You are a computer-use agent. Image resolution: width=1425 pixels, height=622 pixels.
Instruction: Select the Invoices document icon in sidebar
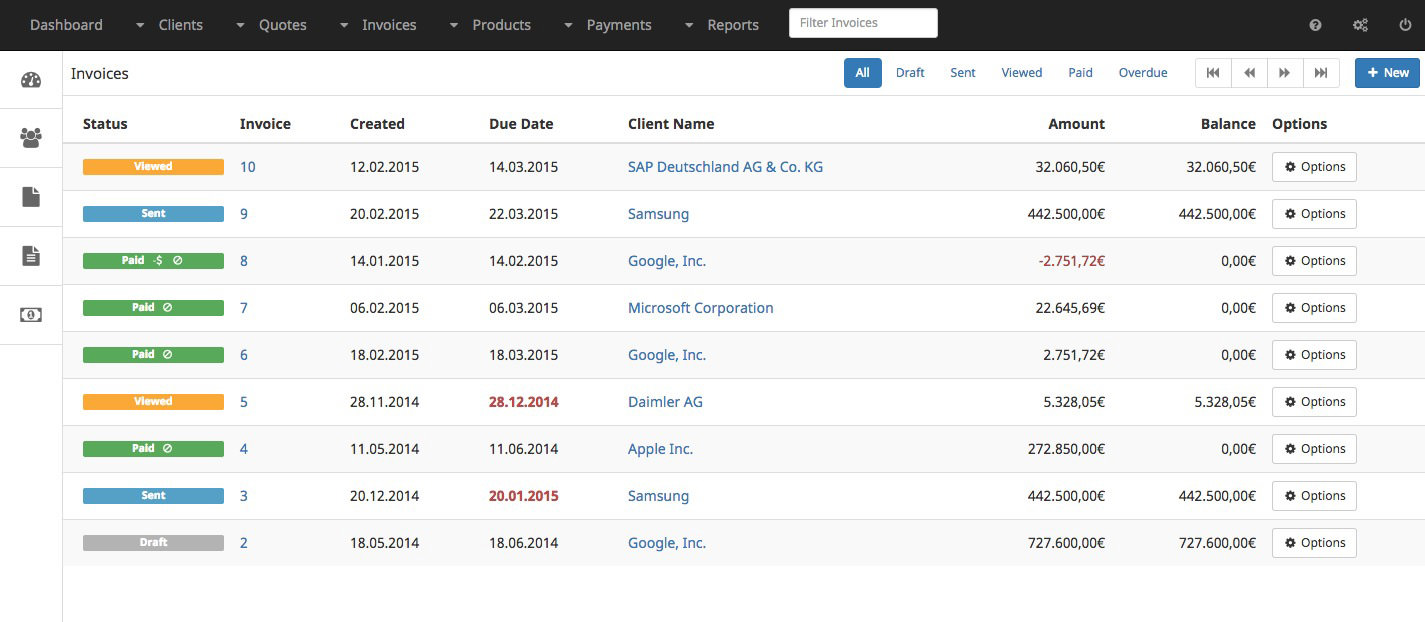(30, 255)
